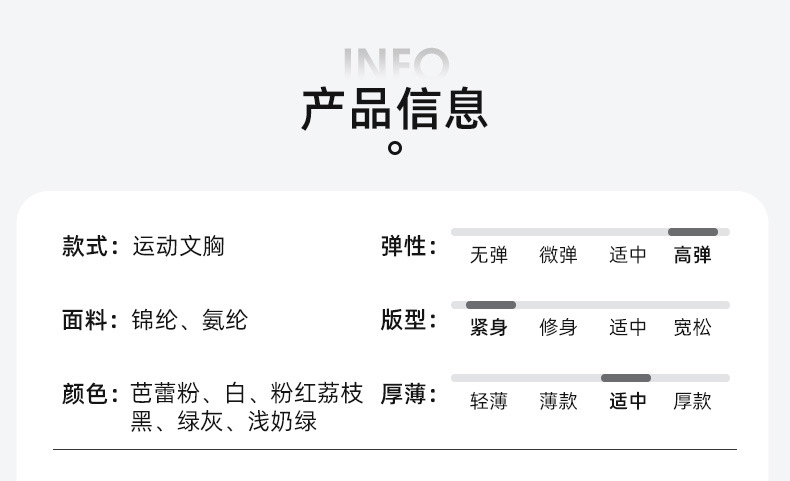Click the 锦纶、氨纶 fabric text
790x481 pixels.
point(189,320)
